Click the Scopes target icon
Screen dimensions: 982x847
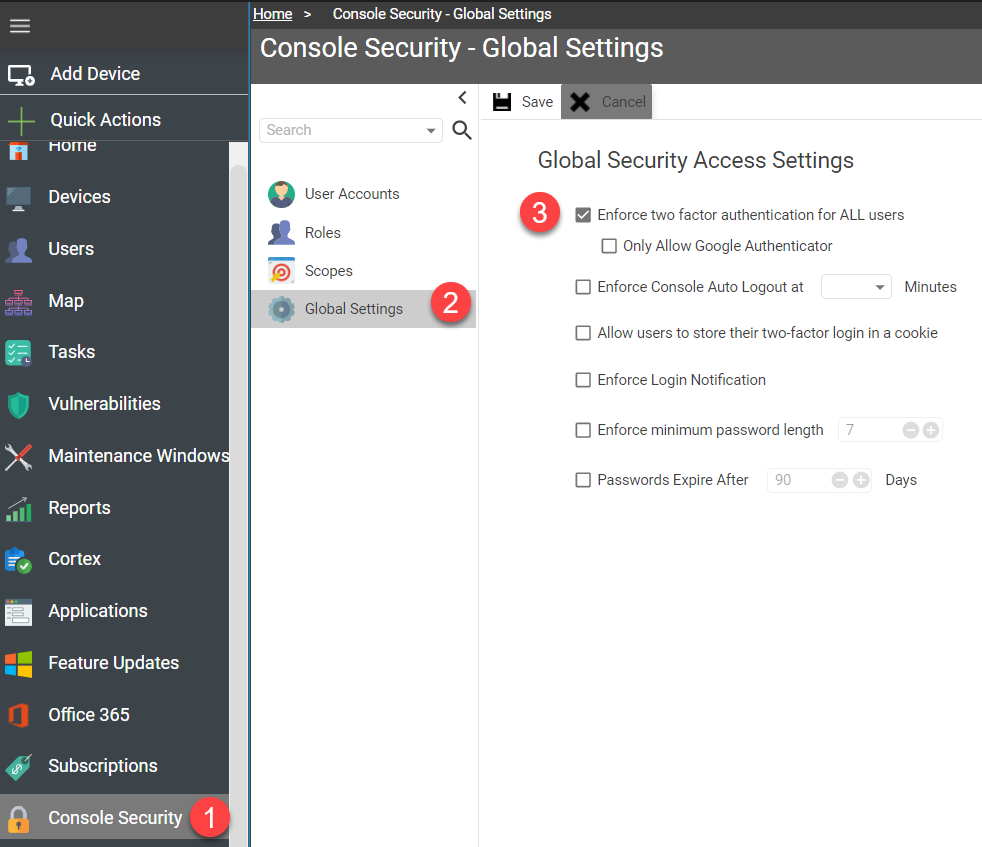pyautogui.click(x=281, y=271)
